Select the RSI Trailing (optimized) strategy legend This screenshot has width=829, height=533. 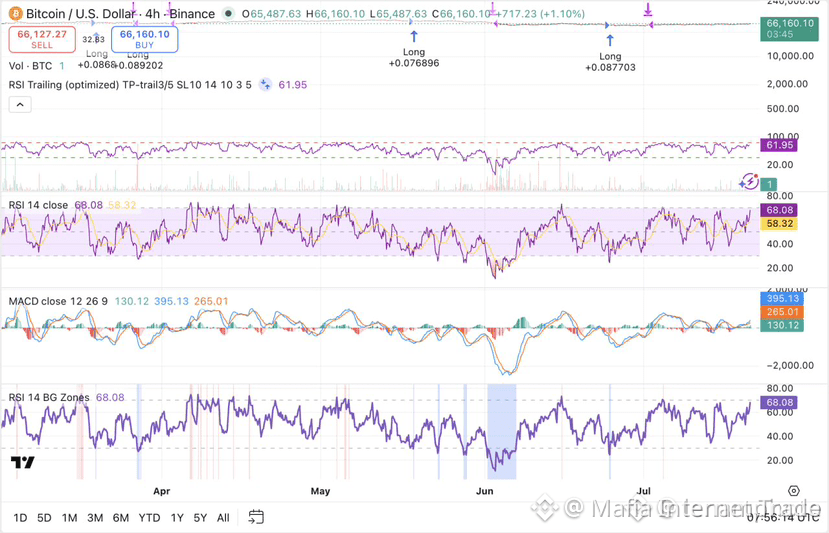(x=130, y=85)
